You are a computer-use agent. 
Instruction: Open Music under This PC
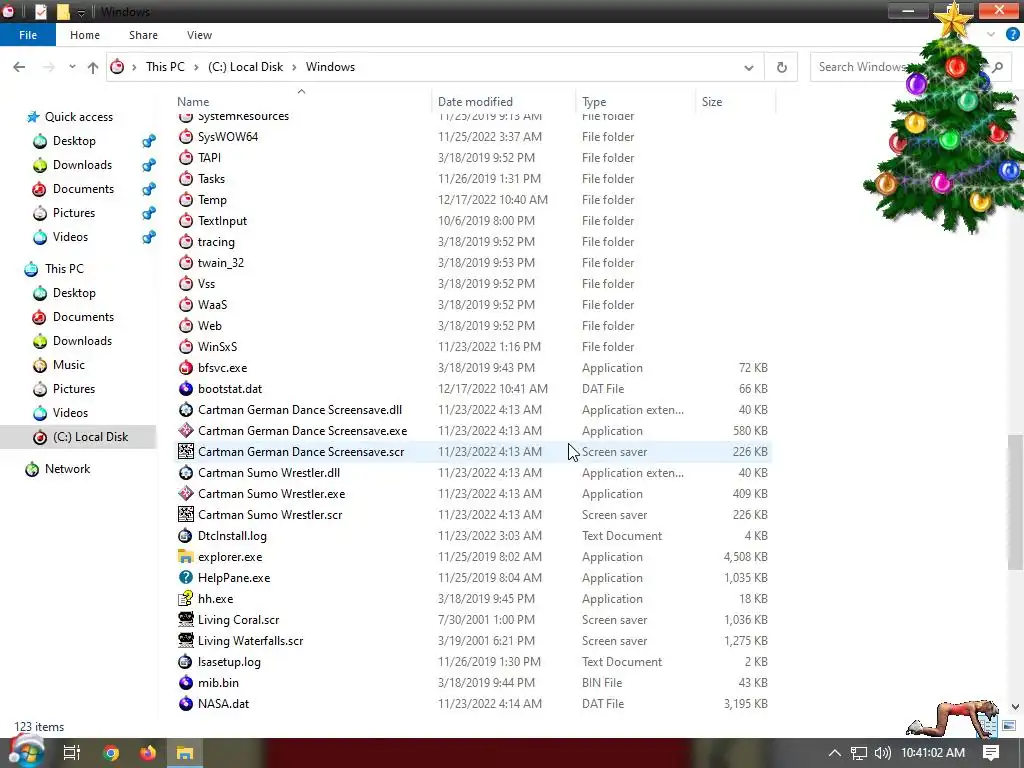tap(69, 364)
